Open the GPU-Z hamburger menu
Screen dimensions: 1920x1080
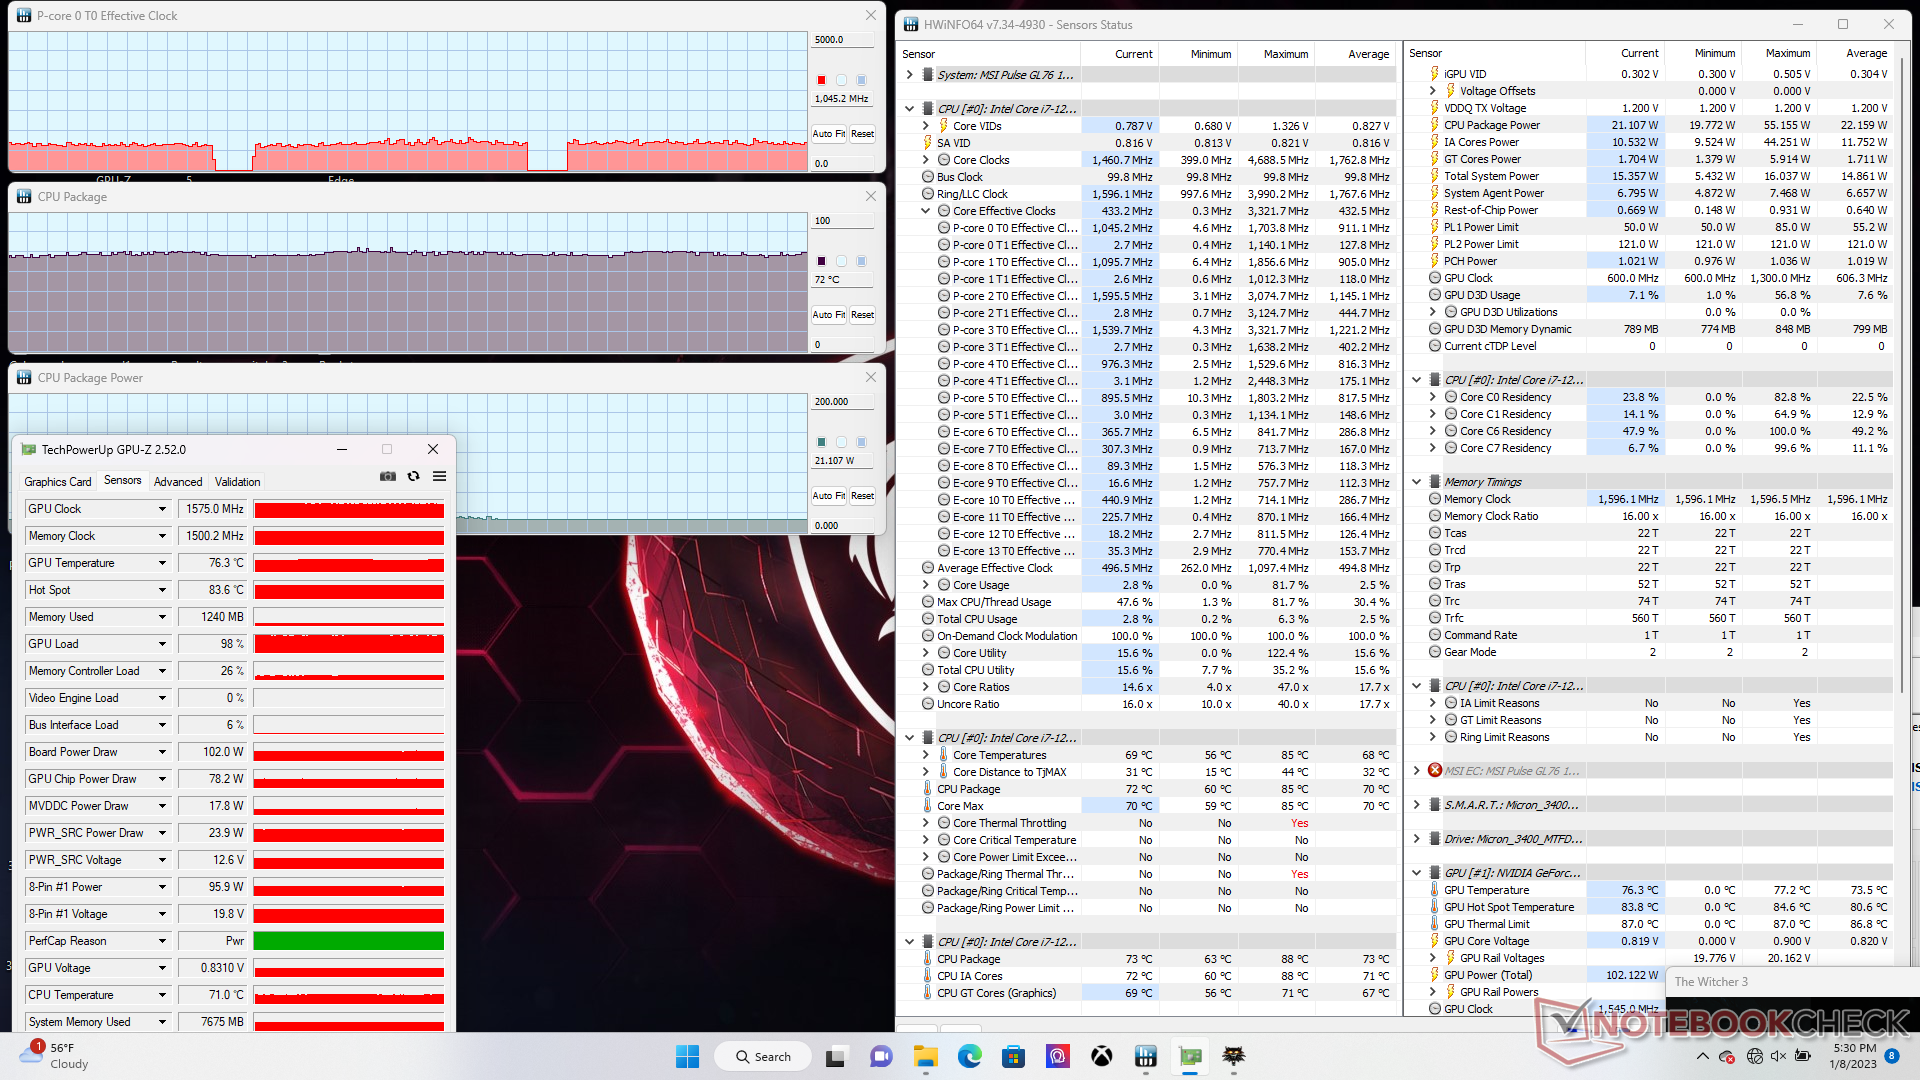coord(439,477)
